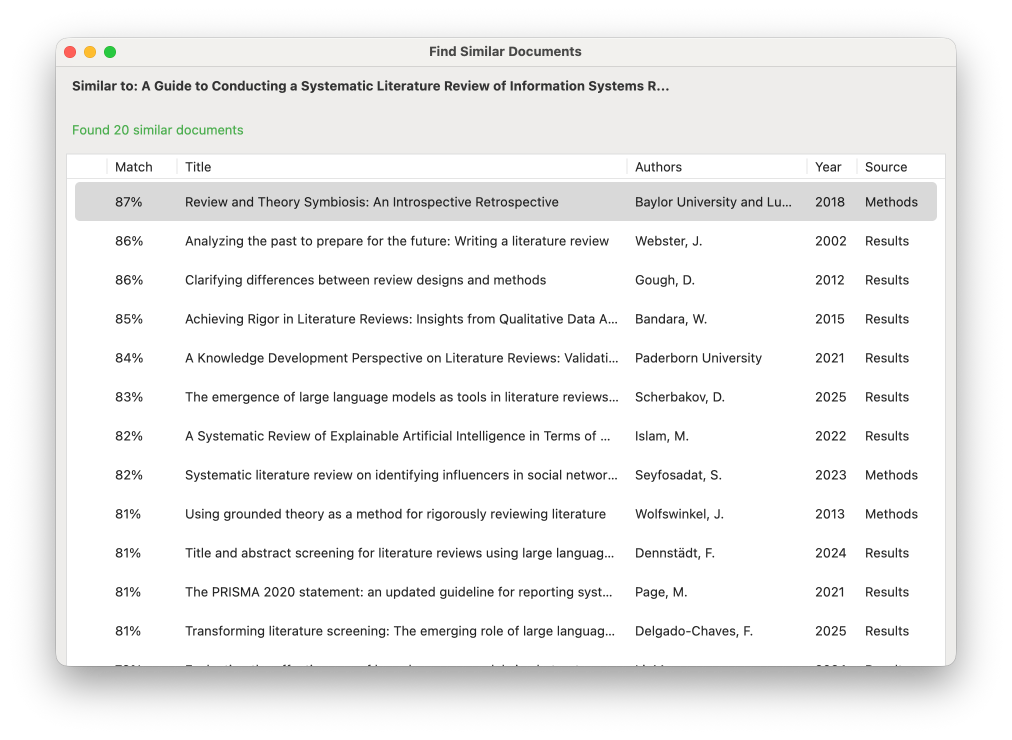Click year 2013 for Wolfswinkel row
The image size is (1012, 740).
pos(830,514)
